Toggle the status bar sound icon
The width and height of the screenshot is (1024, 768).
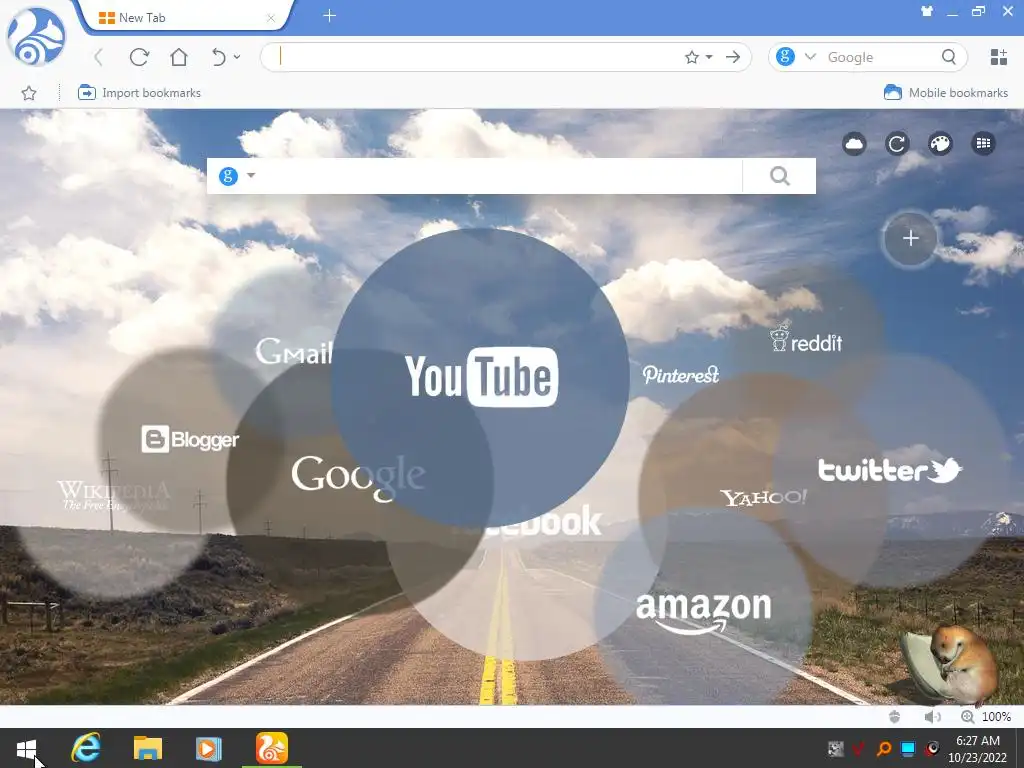[932, 716]
